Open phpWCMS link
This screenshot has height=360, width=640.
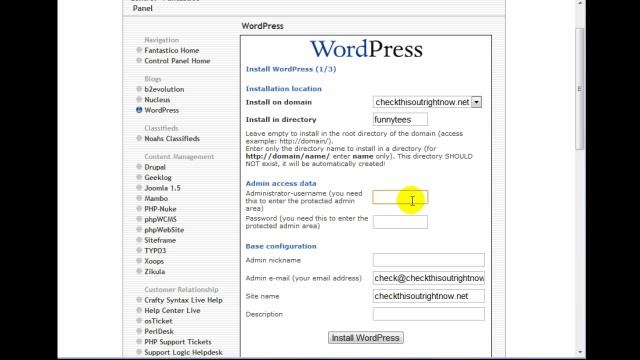tap(160, 220)
